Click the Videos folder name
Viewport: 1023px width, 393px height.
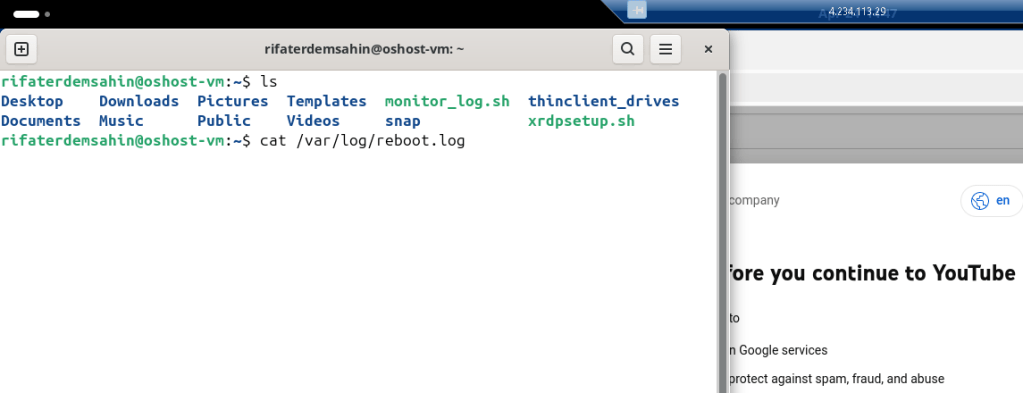313,121
